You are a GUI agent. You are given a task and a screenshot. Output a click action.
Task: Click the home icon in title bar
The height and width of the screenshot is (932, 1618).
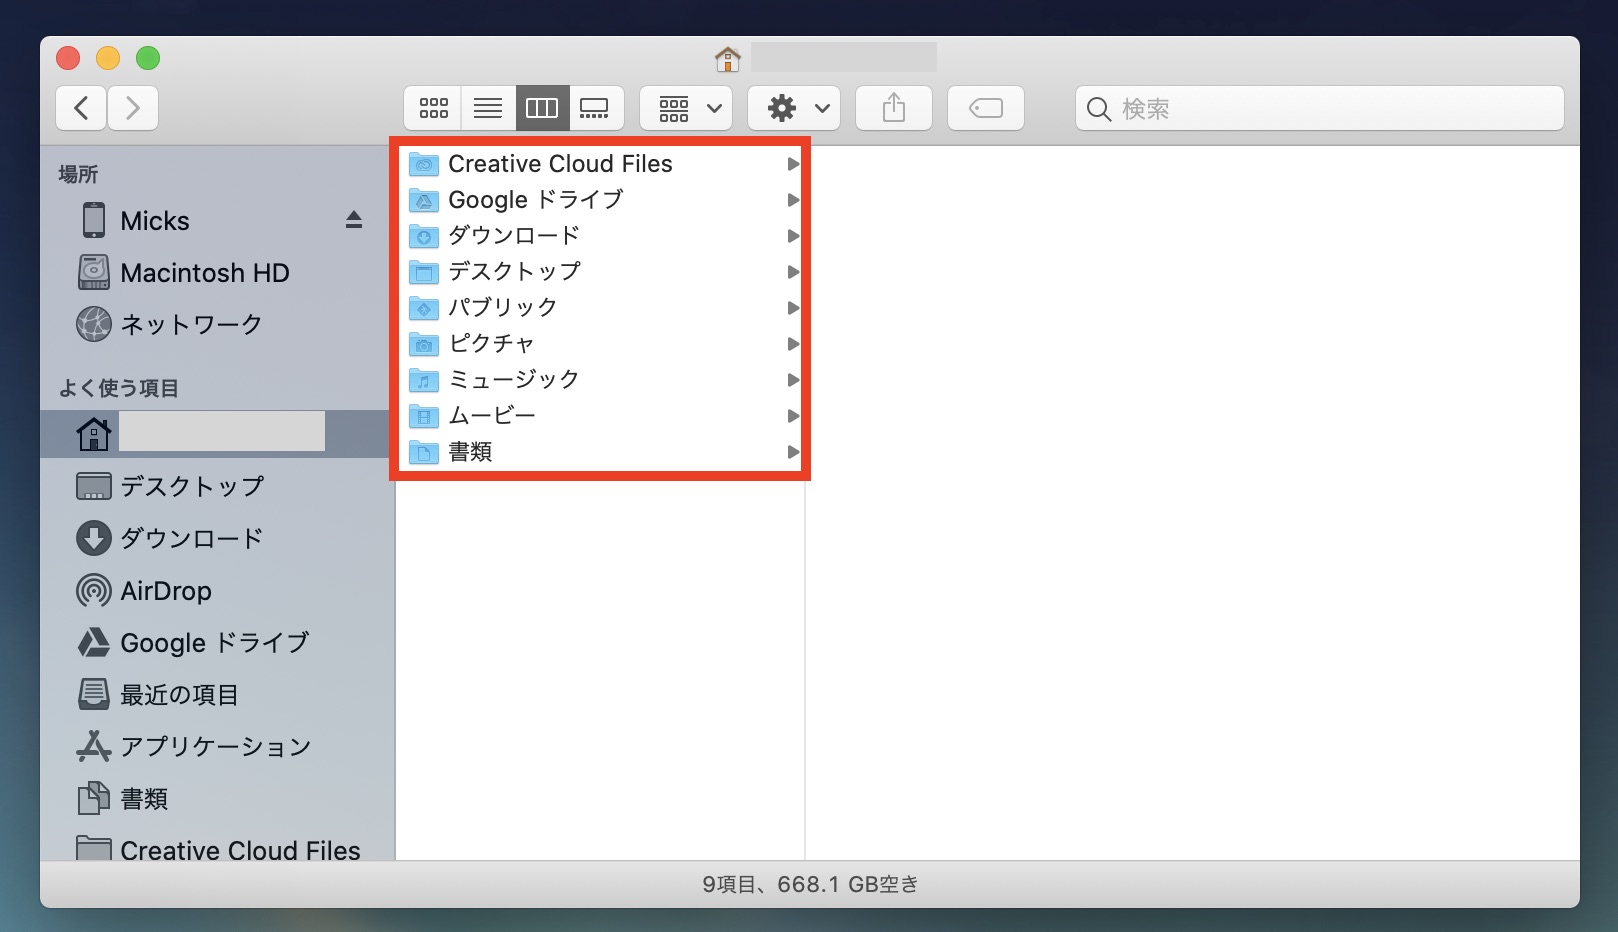[x=728, y=59]
